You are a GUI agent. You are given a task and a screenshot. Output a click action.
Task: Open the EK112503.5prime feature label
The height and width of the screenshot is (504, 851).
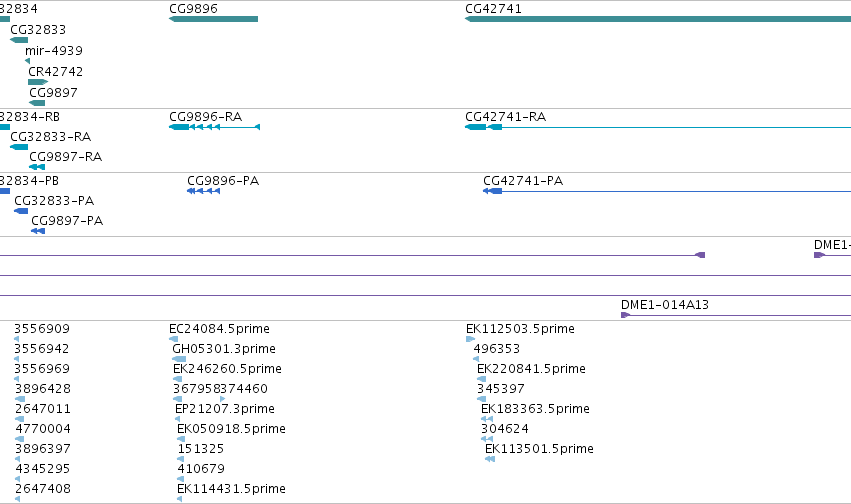click(520, 329)
